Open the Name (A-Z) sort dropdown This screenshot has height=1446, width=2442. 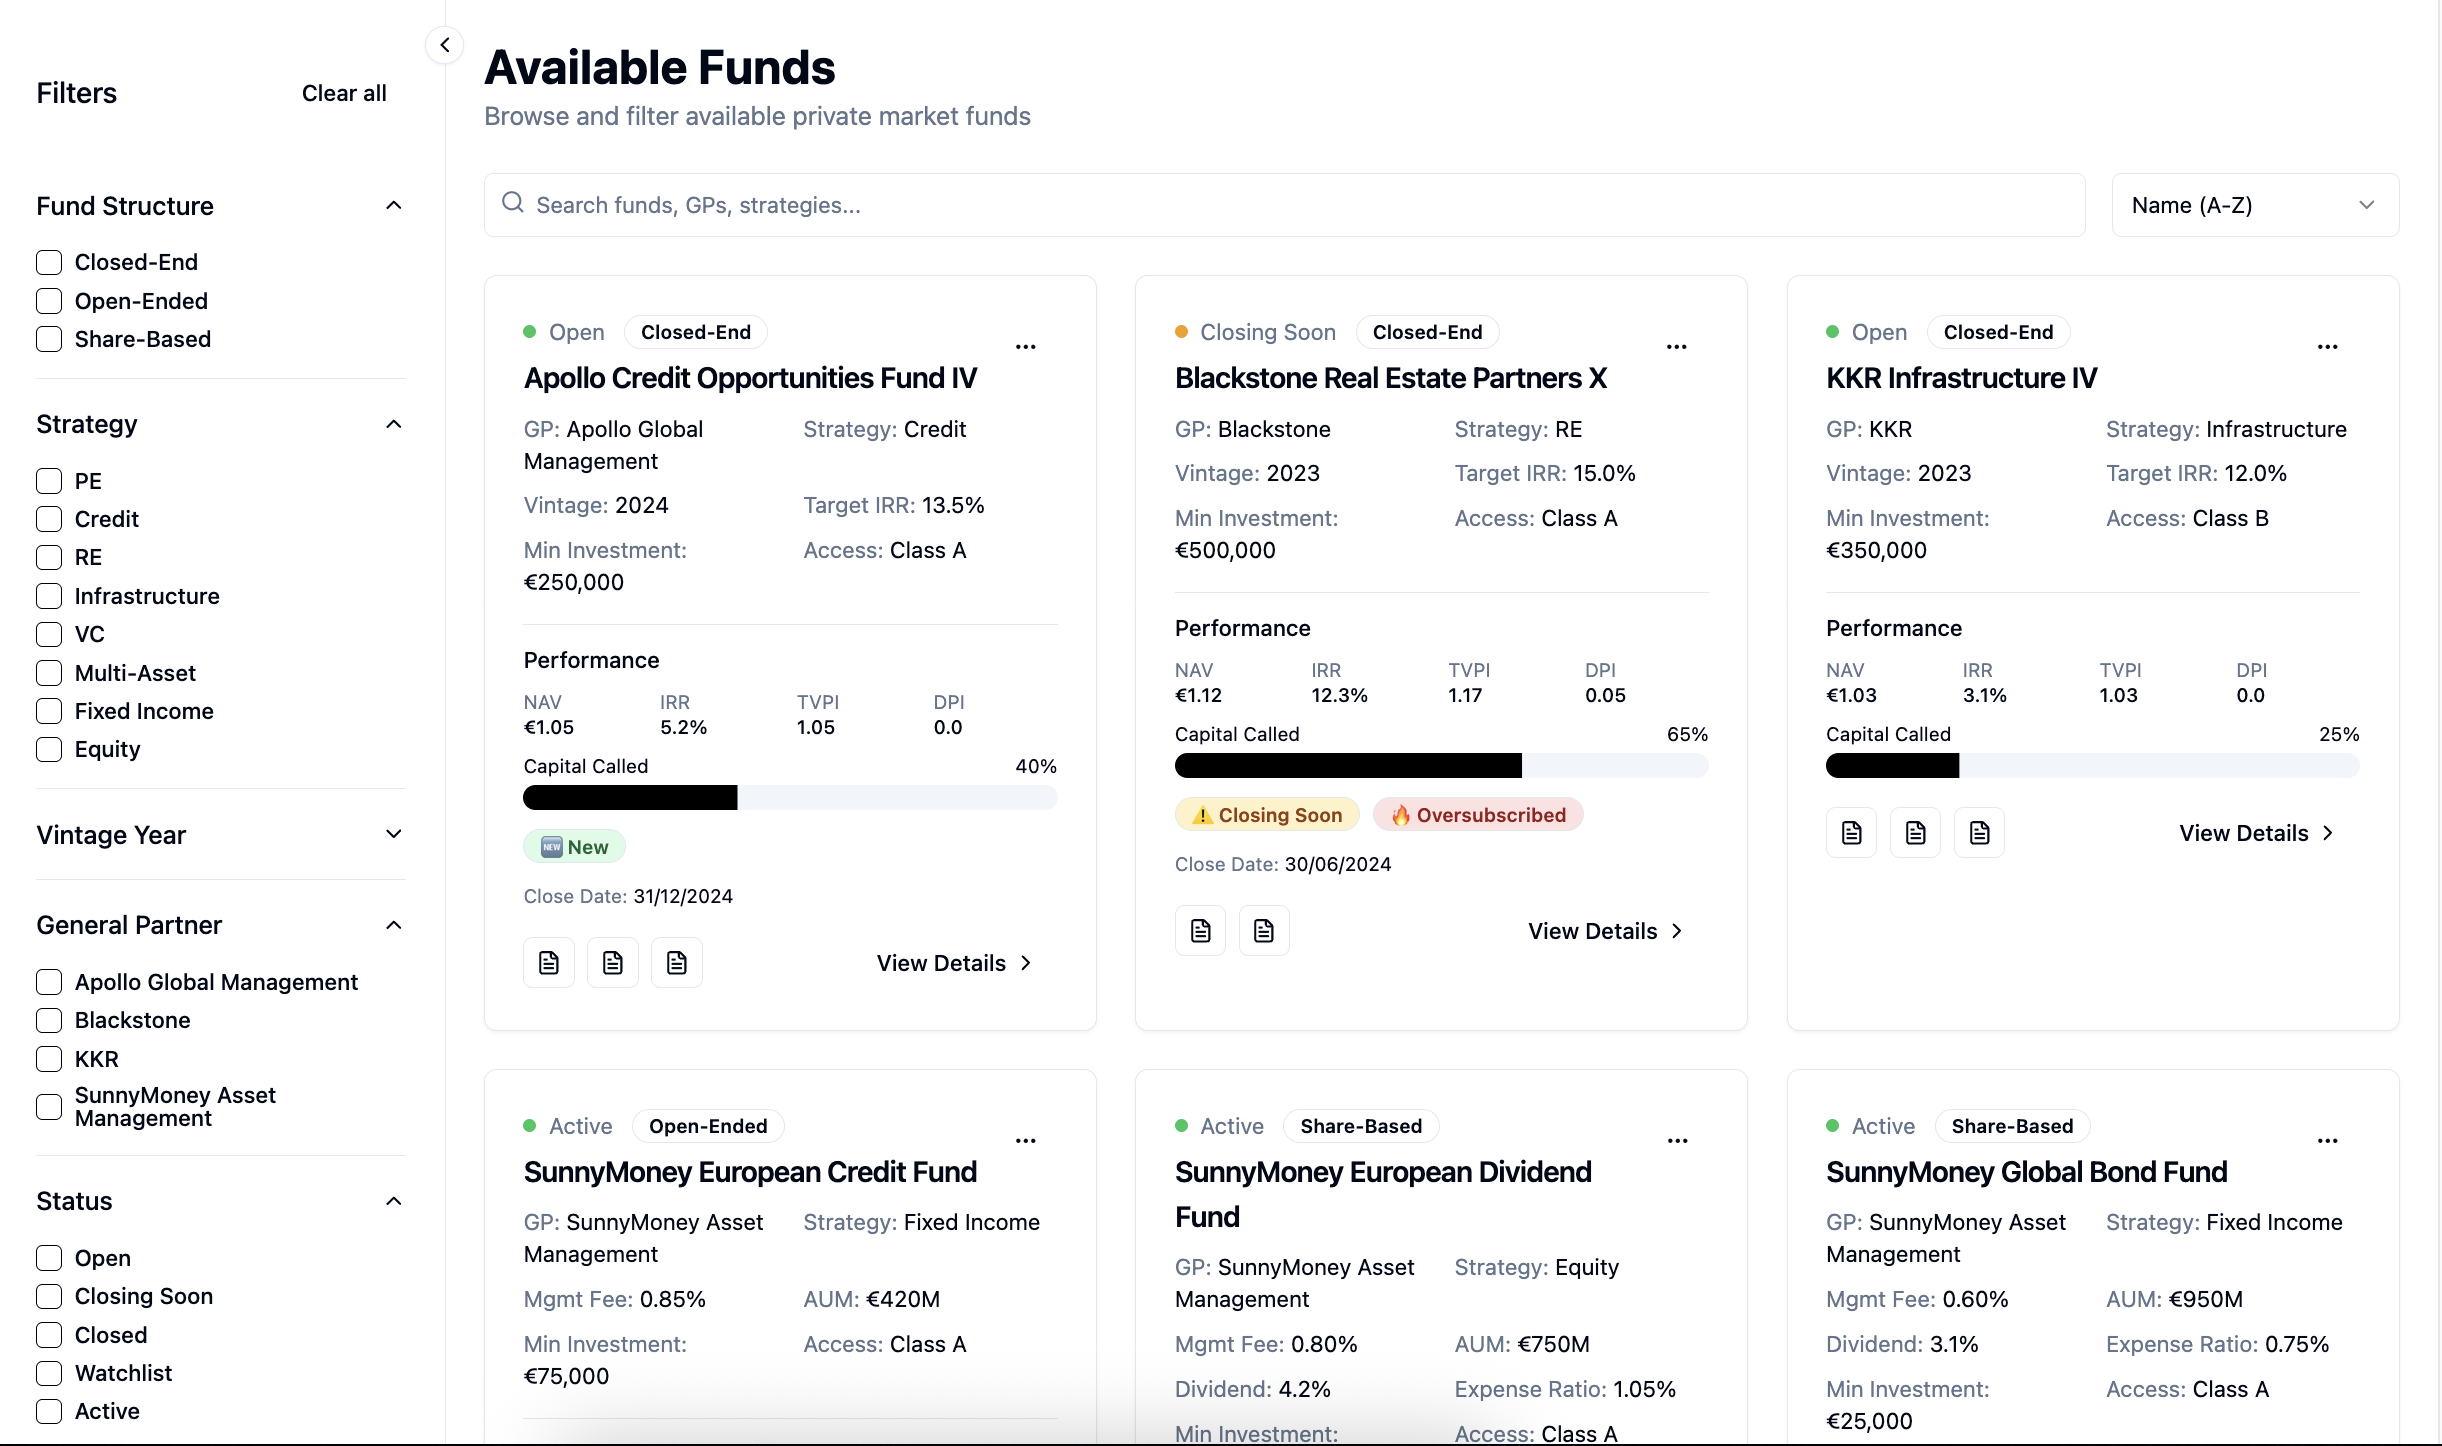[2254, 205]
